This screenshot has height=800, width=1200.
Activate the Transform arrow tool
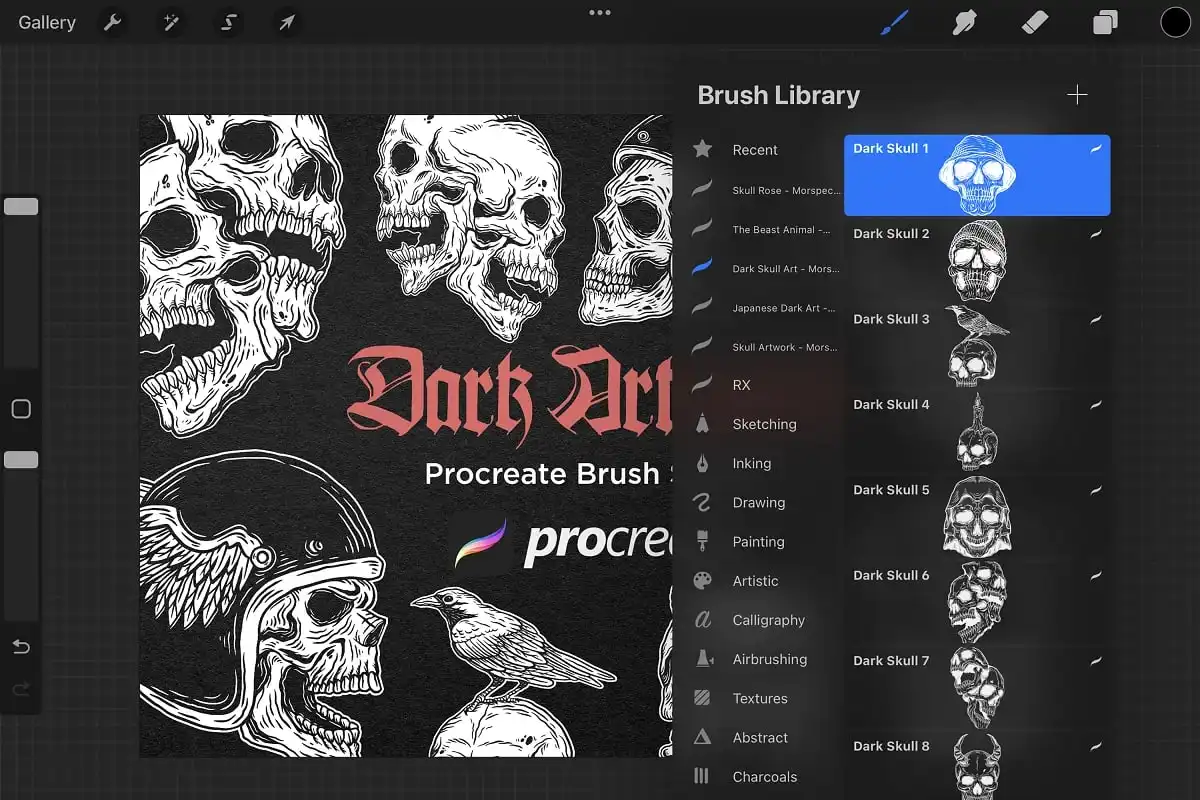pyautogui.click(x=287, y=22)
